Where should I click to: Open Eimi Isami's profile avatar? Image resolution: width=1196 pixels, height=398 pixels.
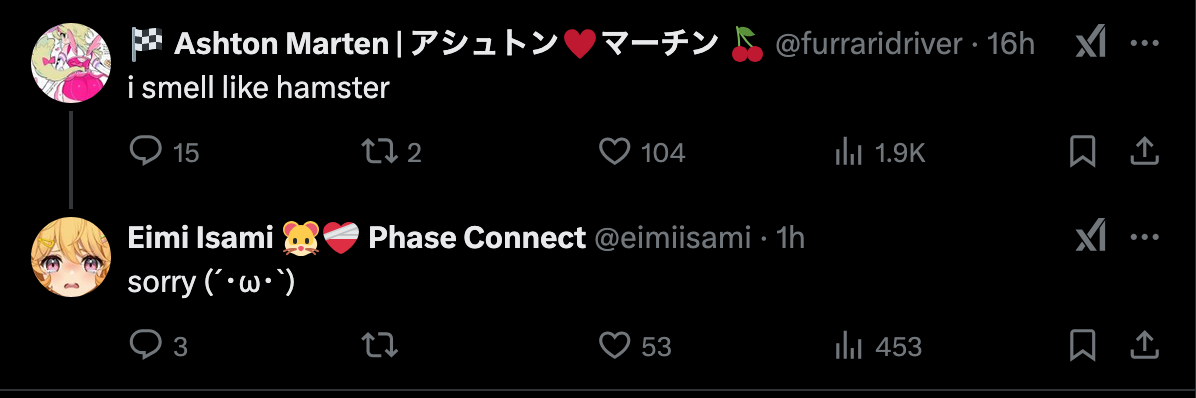[70, 257]
